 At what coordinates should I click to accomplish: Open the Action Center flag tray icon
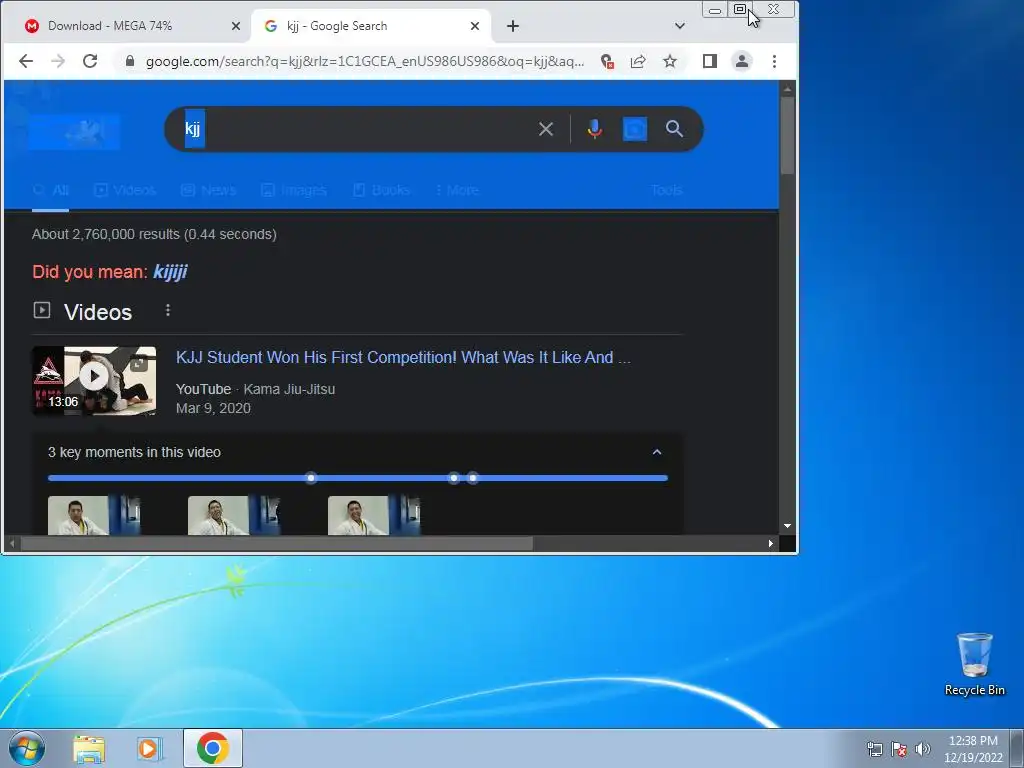click(899, 749)
